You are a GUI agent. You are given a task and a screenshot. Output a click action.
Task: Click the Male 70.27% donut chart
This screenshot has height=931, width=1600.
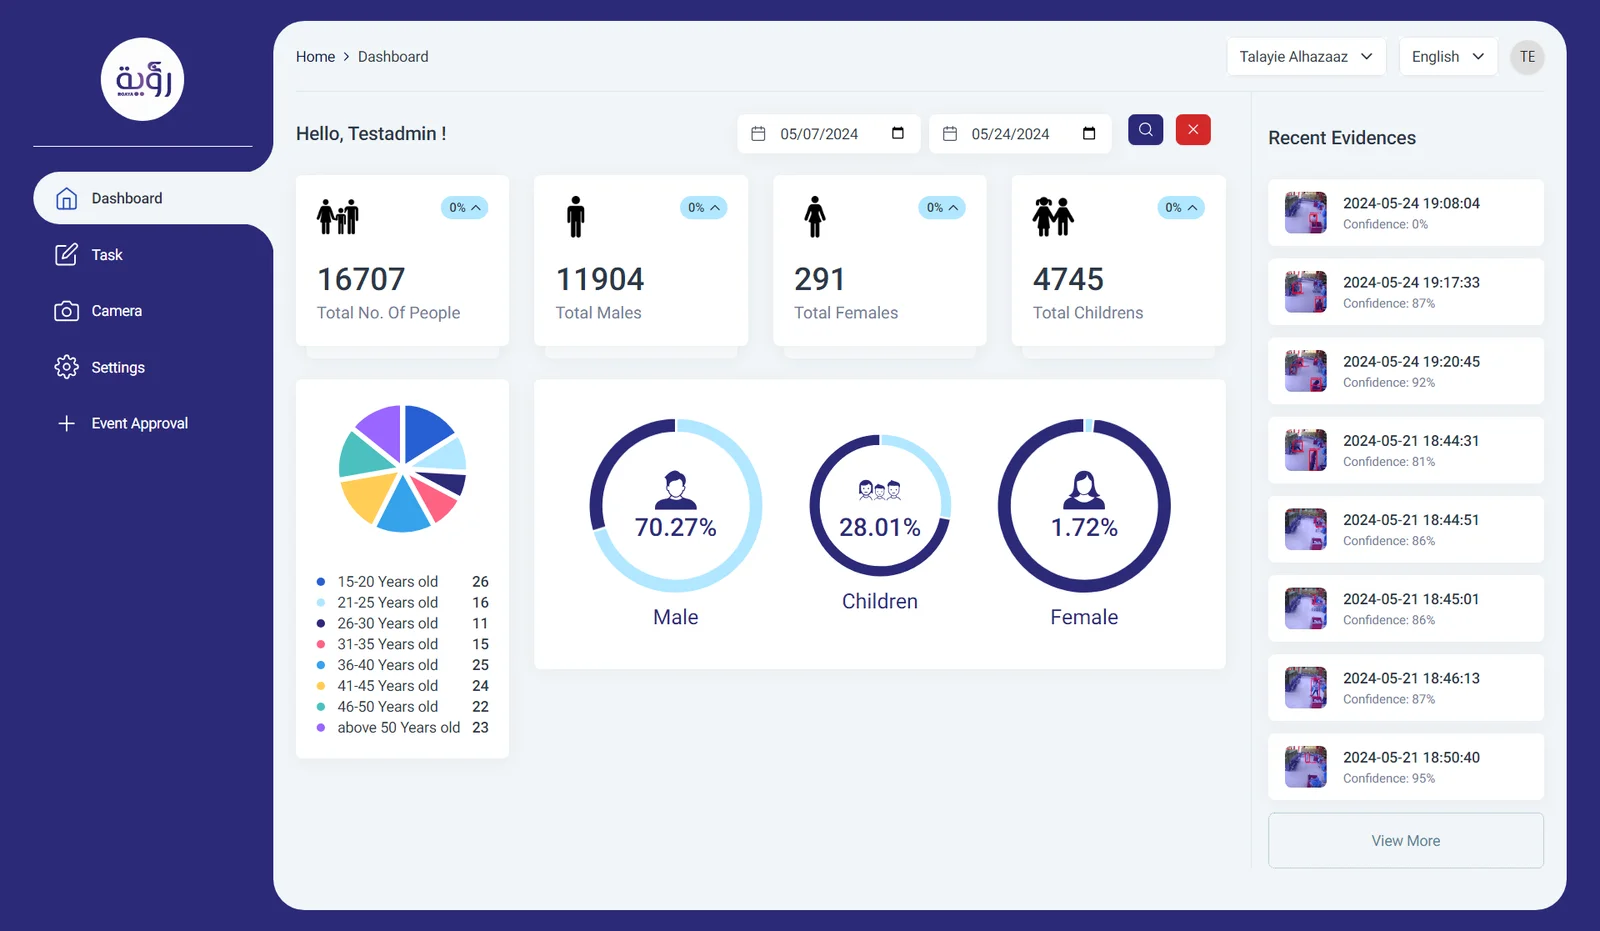tap(676, 505)
